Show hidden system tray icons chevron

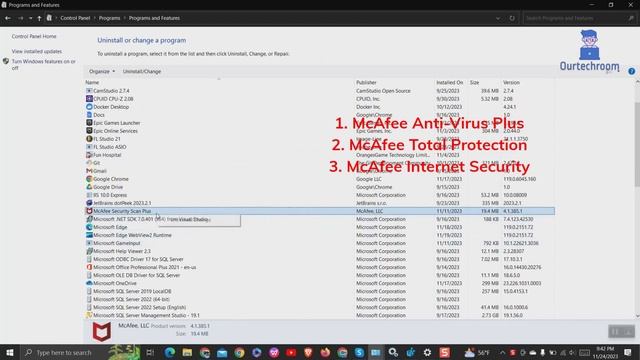click(x=502, y=352)
